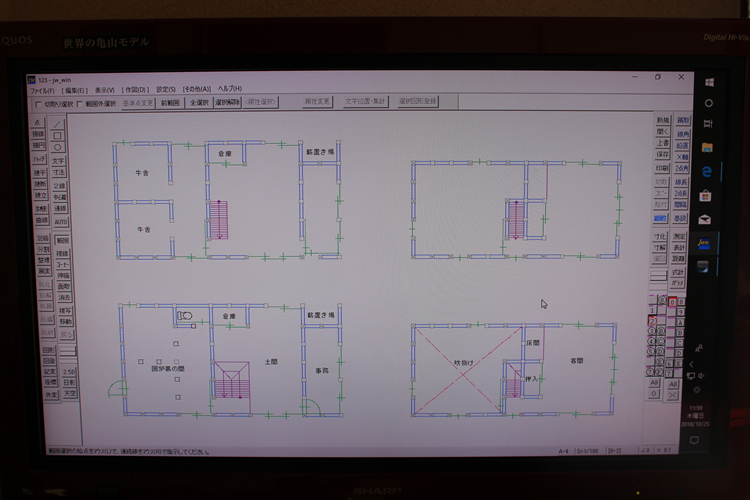Click the 属性変更 attribute change button

317,102
